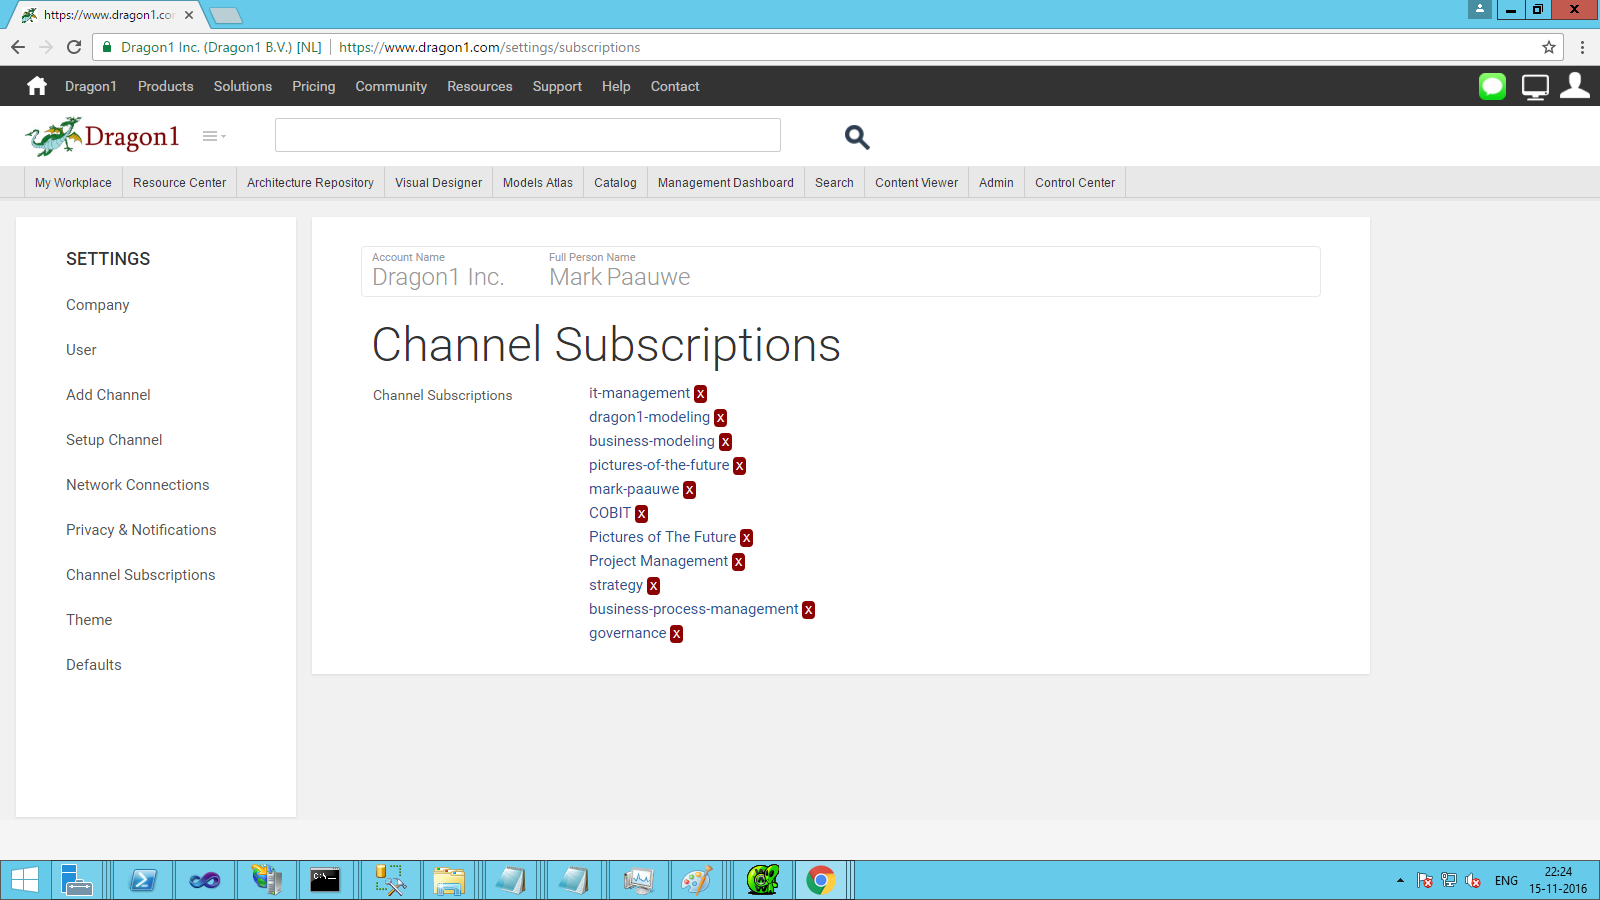Open the Catalog tab
1600x900 pixels.
pyautogui.click(x=615, y=182)
